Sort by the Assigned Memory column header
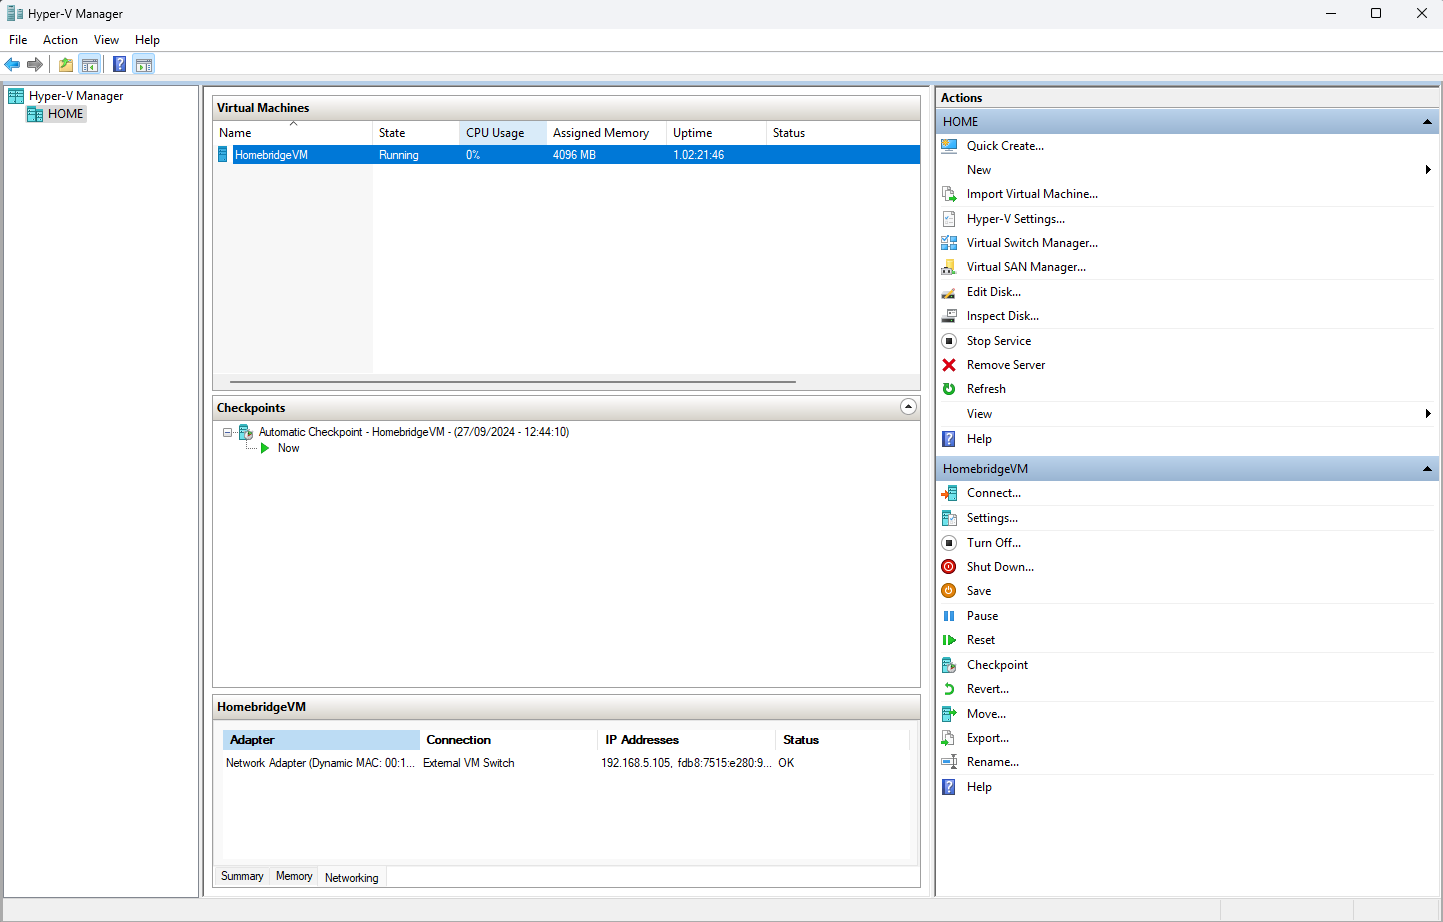The image size is (1443, 922). pyautogui.click(x=607, y=133)
